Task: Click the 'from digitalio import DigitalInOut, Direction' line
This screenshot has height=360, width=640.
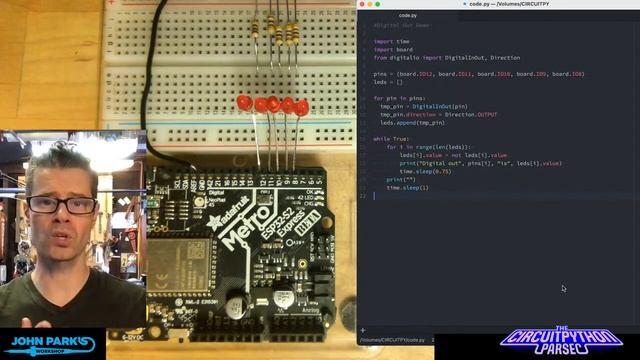Action: 447,58
